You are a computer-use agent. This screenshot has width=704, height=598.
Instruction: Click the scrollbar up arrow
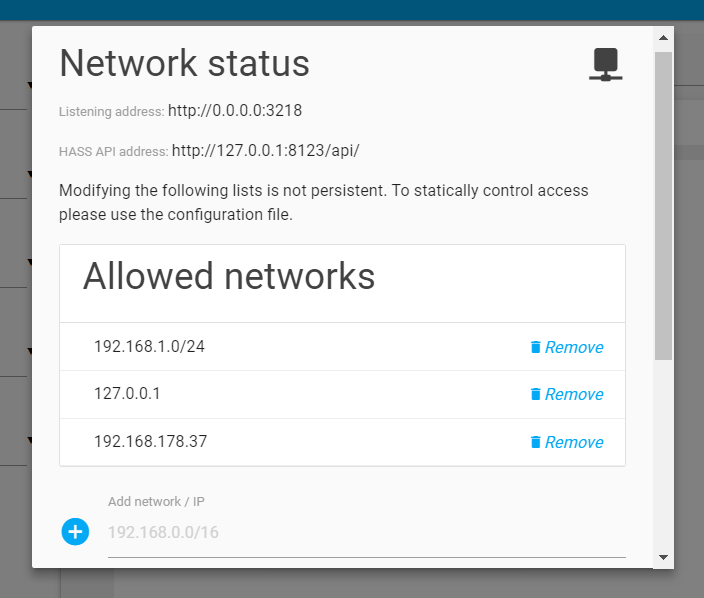tap(663, 38)
